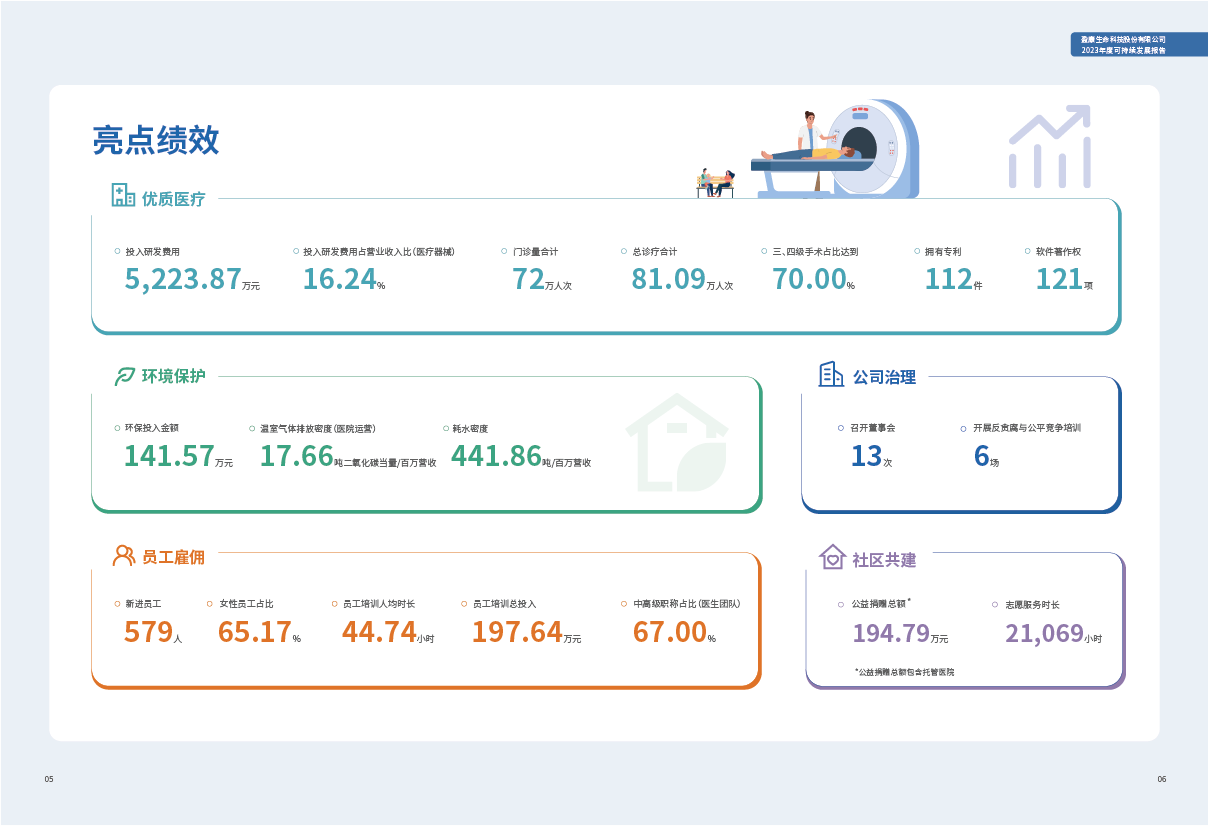Click the rising bar chart arrow icon
Viewport: 1209px width, 826px height.
click(x=1048, y=147)
